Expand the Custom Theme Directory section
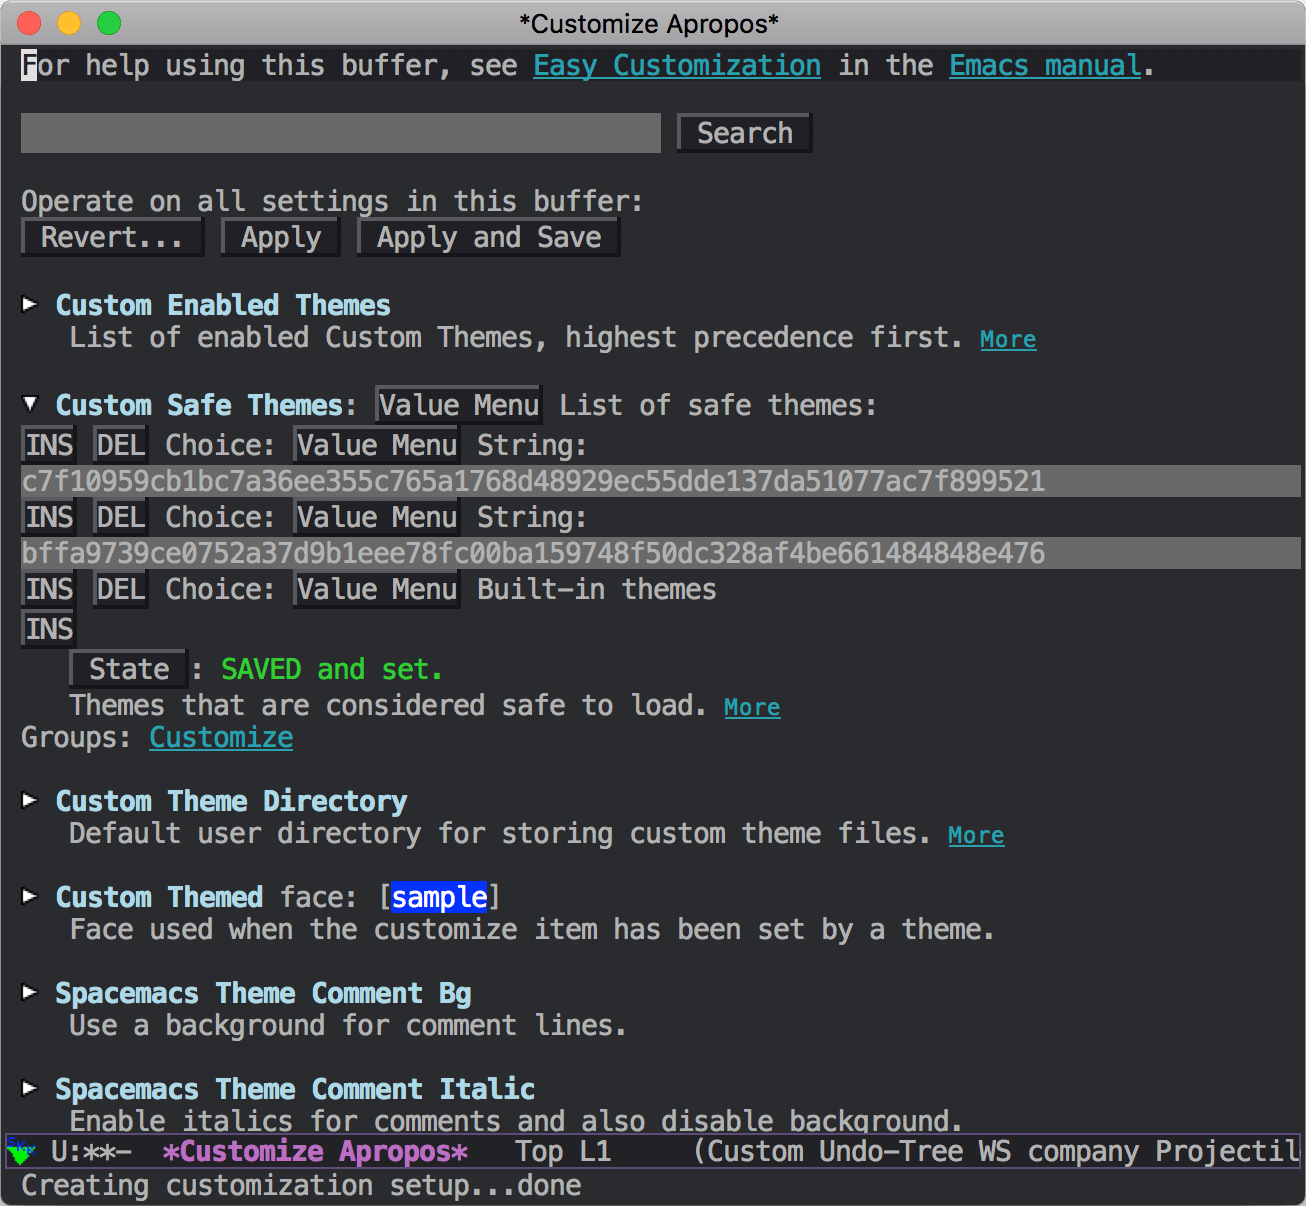 [30, 800]
